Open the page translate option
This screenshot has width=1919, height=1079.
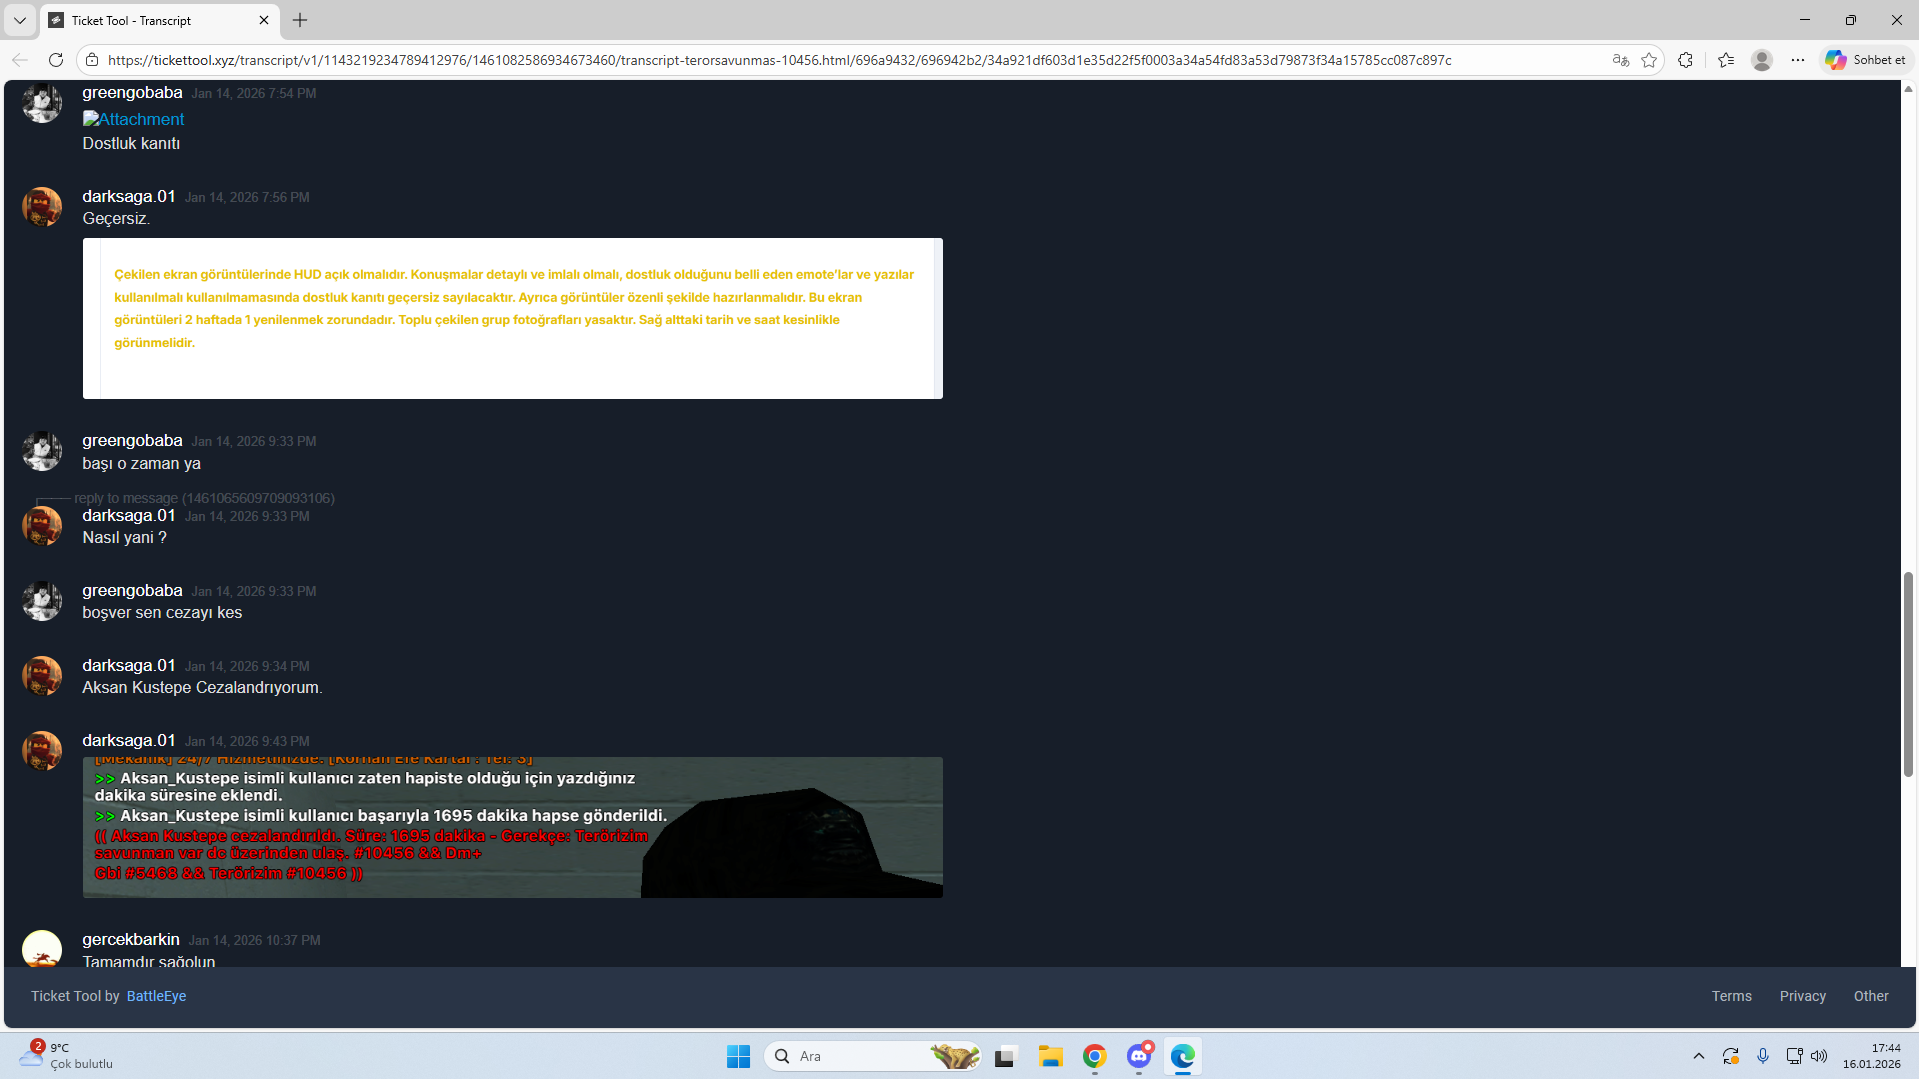1621,60
